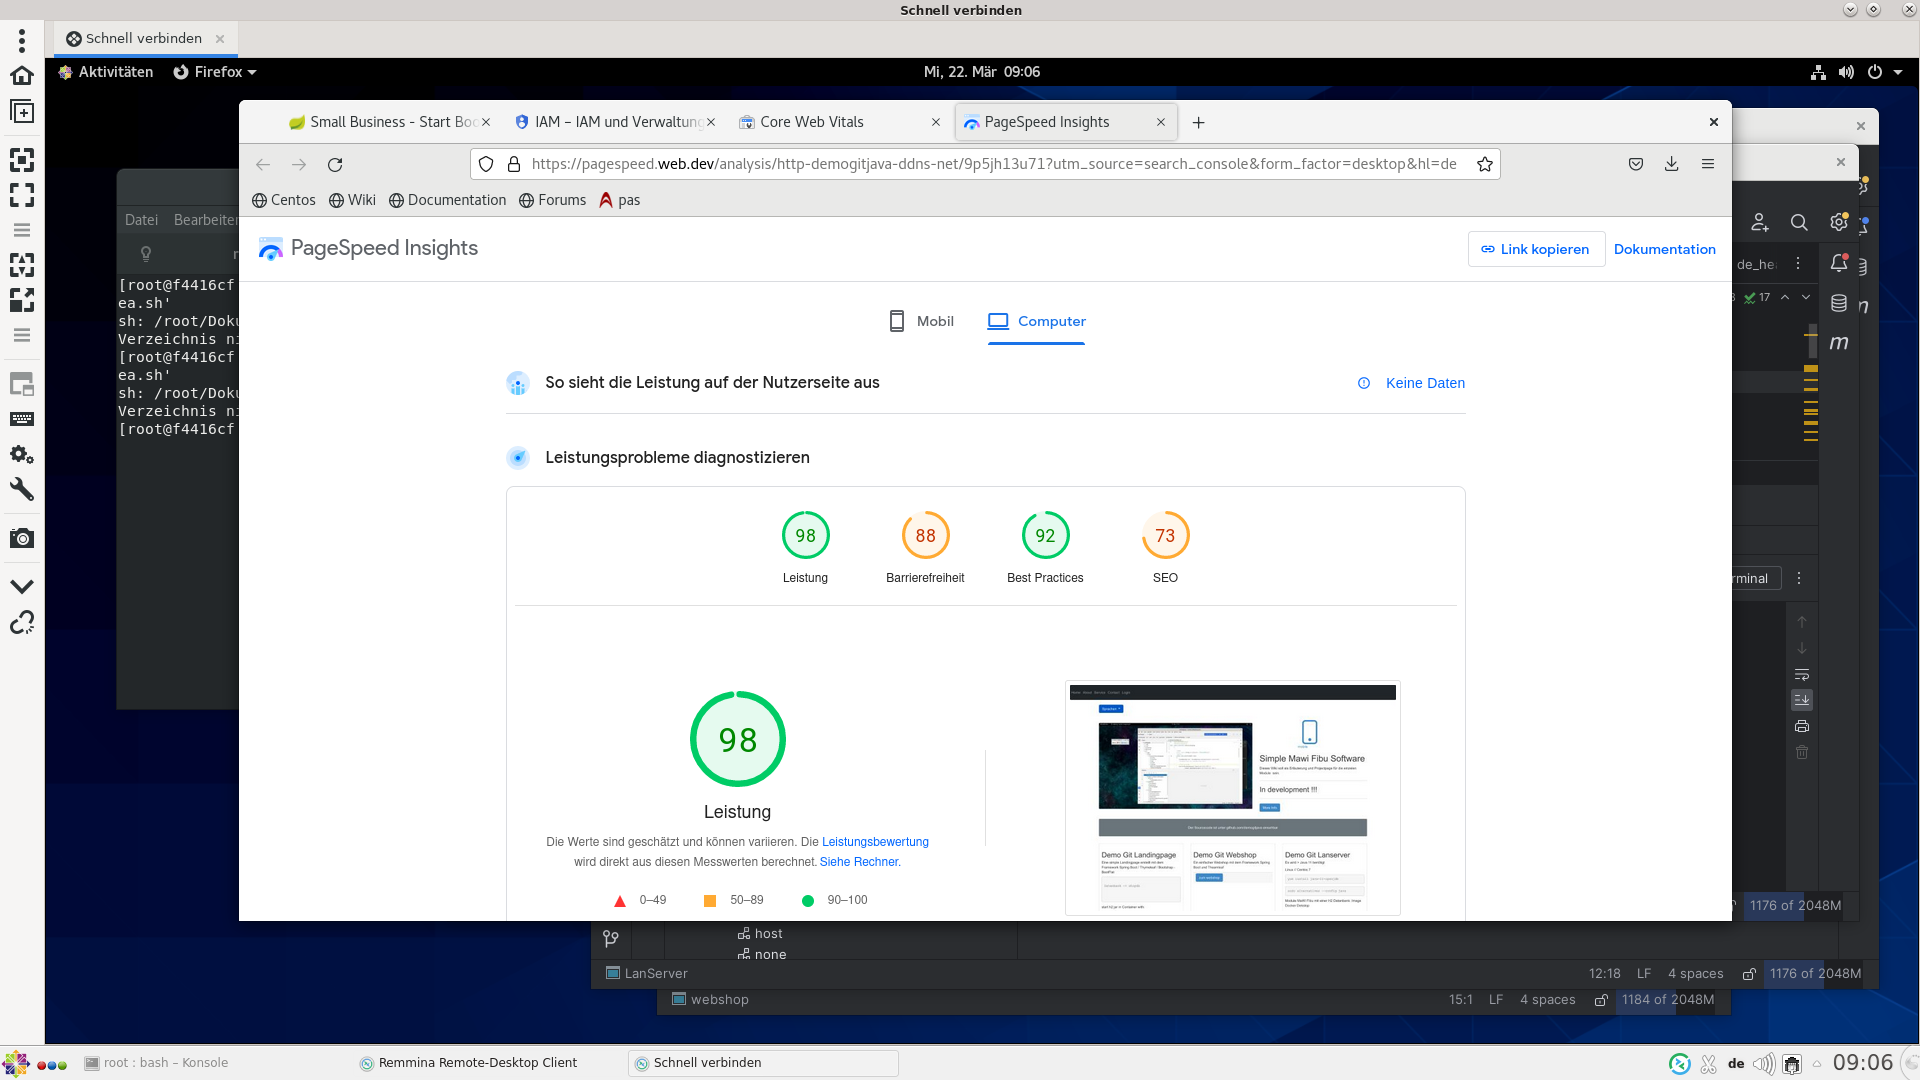
Task: Click Link kopieren button
Action: pyautogui.click(x=1535, y=249)
